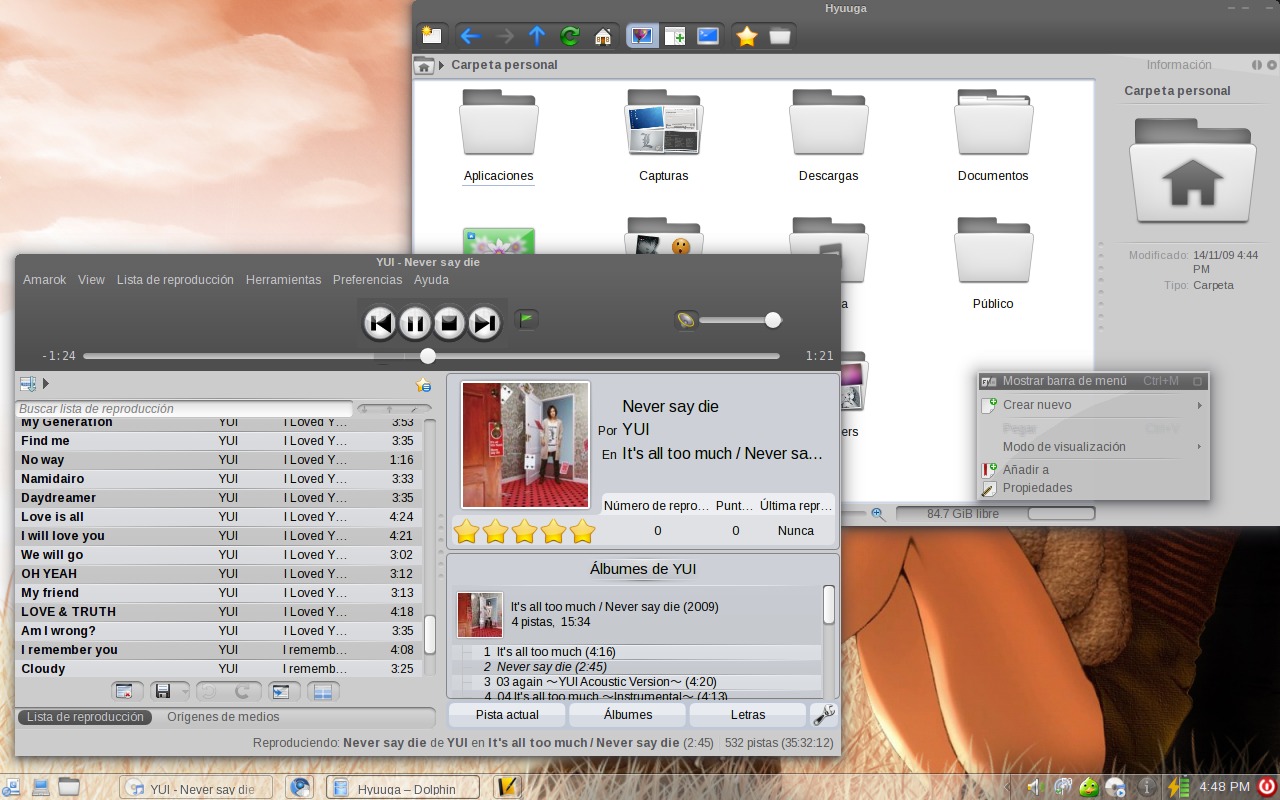Viewport: 1280px width, 800px height.
Task: Click the split view icon in Dolphin
Action: pyautogui.click(x=675, y=36)
